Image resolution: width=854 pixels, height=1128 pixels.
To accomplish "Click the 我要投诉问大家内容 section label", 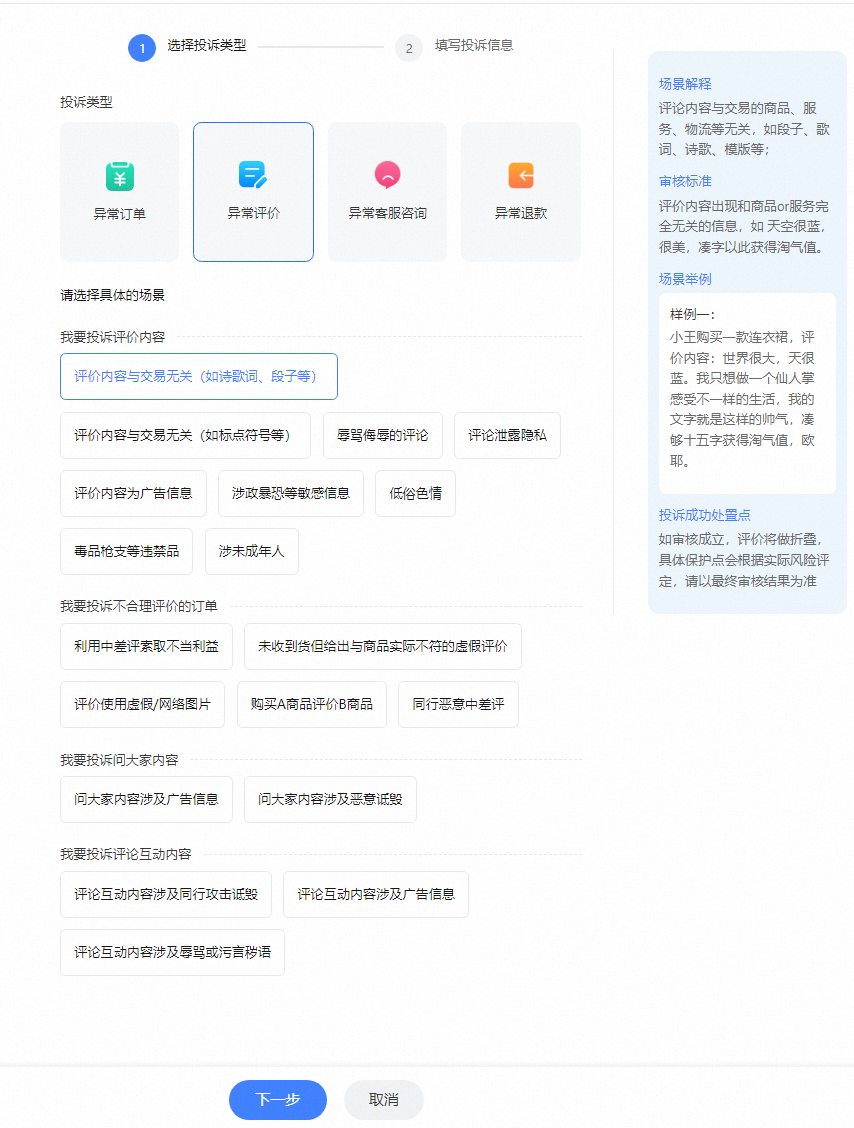I will (x=119, y=760).
